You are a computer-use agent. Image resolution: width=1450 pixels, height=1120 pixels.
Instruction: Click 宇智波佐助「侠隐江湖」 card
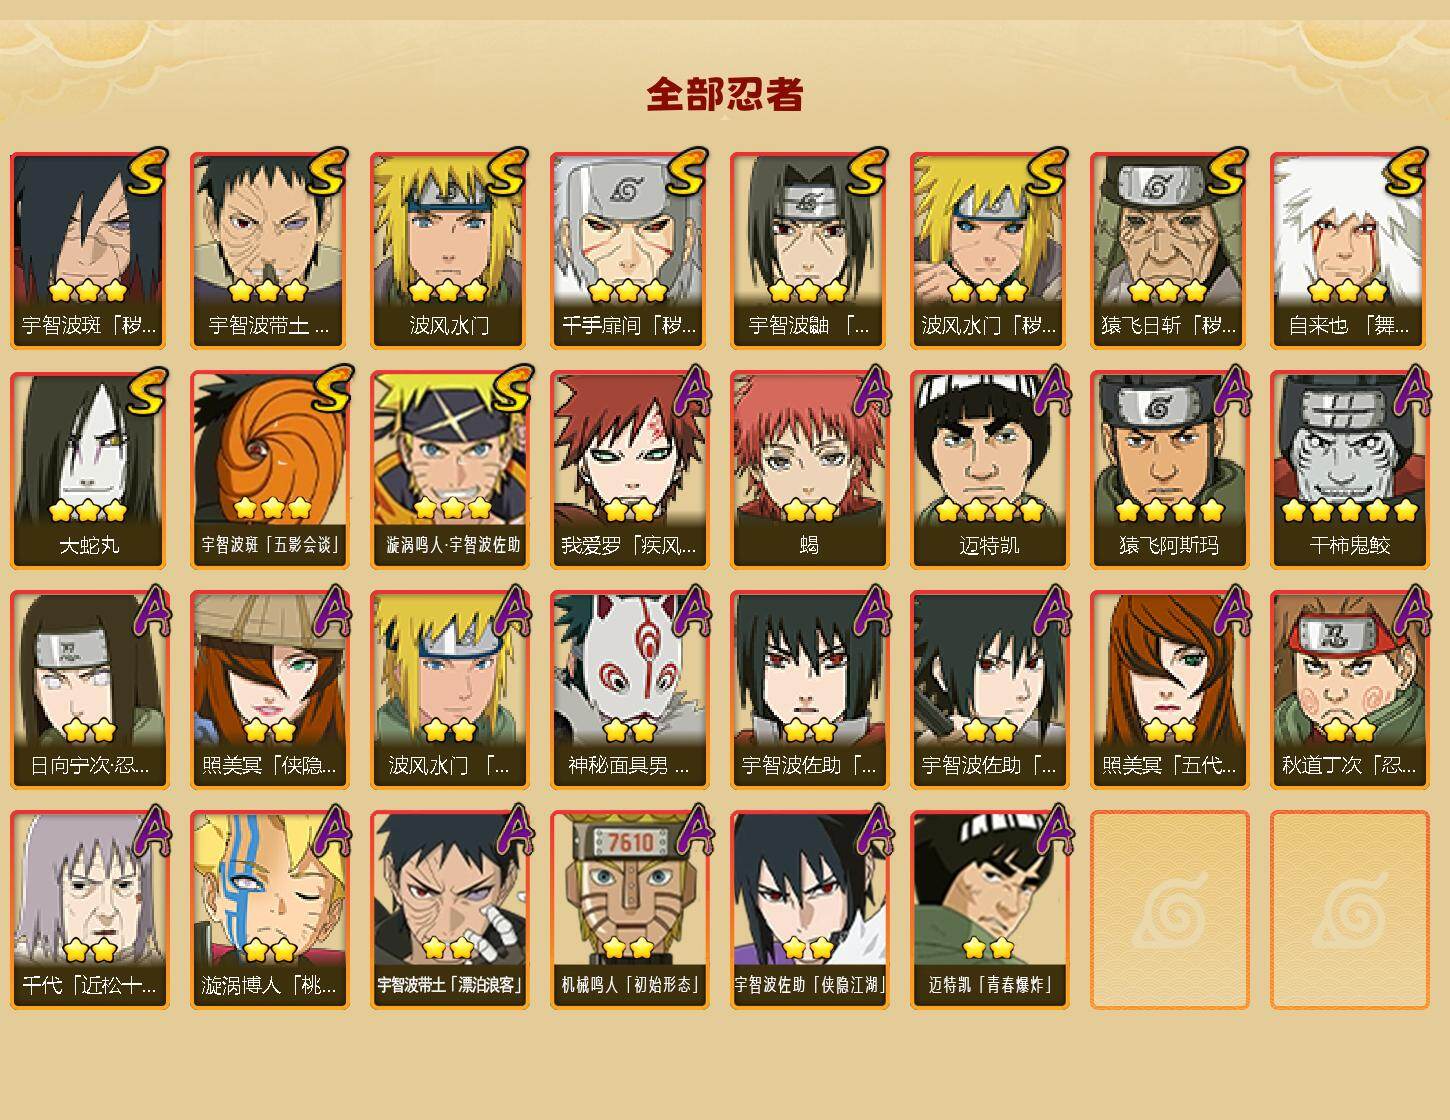pyautogui.click(x=810, y=910)
